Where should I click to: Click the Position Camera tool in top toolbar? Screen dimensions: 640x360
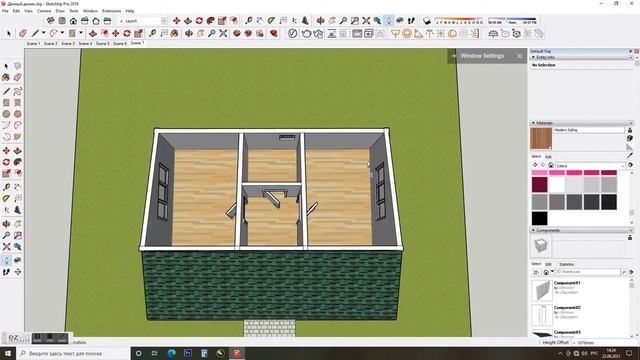(389, 20)
